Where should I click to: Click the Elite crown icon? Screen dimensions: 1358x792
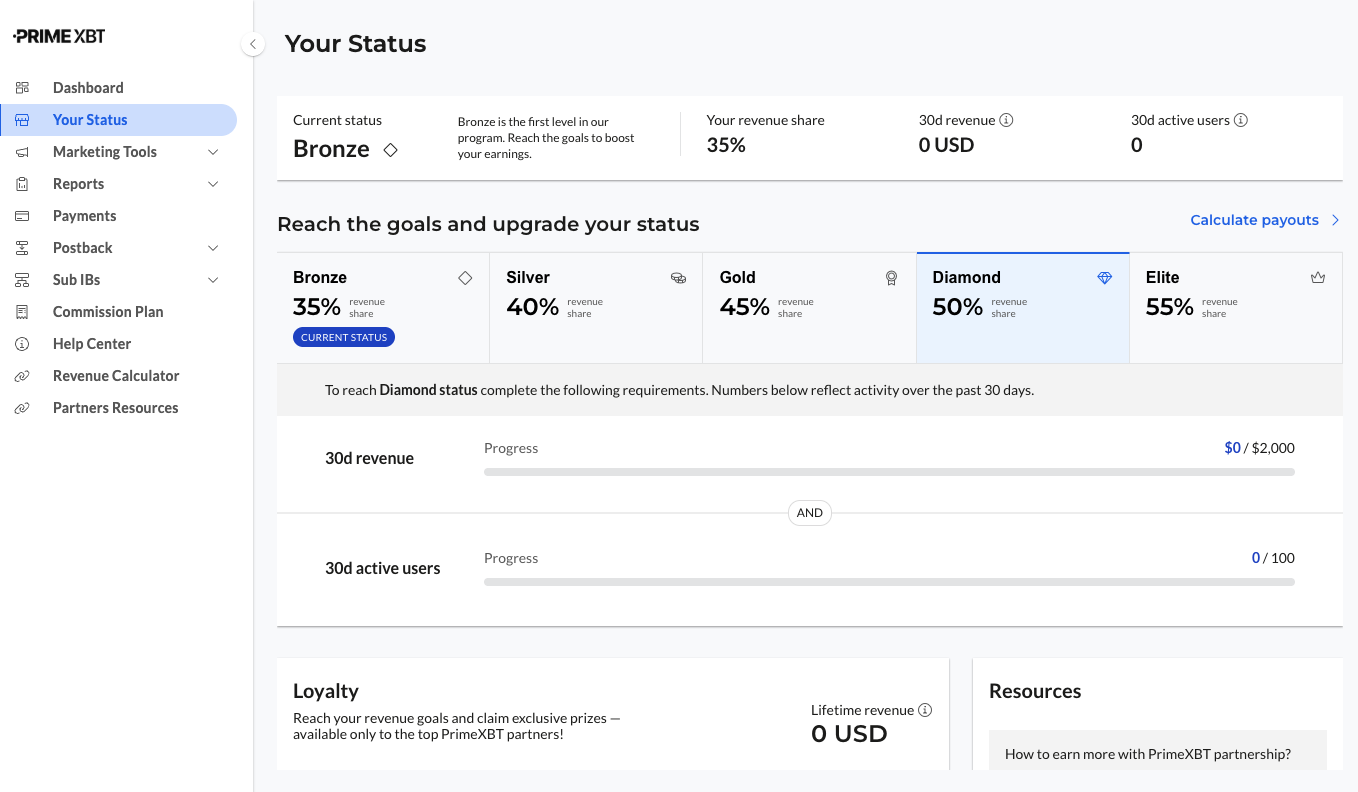[x=1318, y=278]
